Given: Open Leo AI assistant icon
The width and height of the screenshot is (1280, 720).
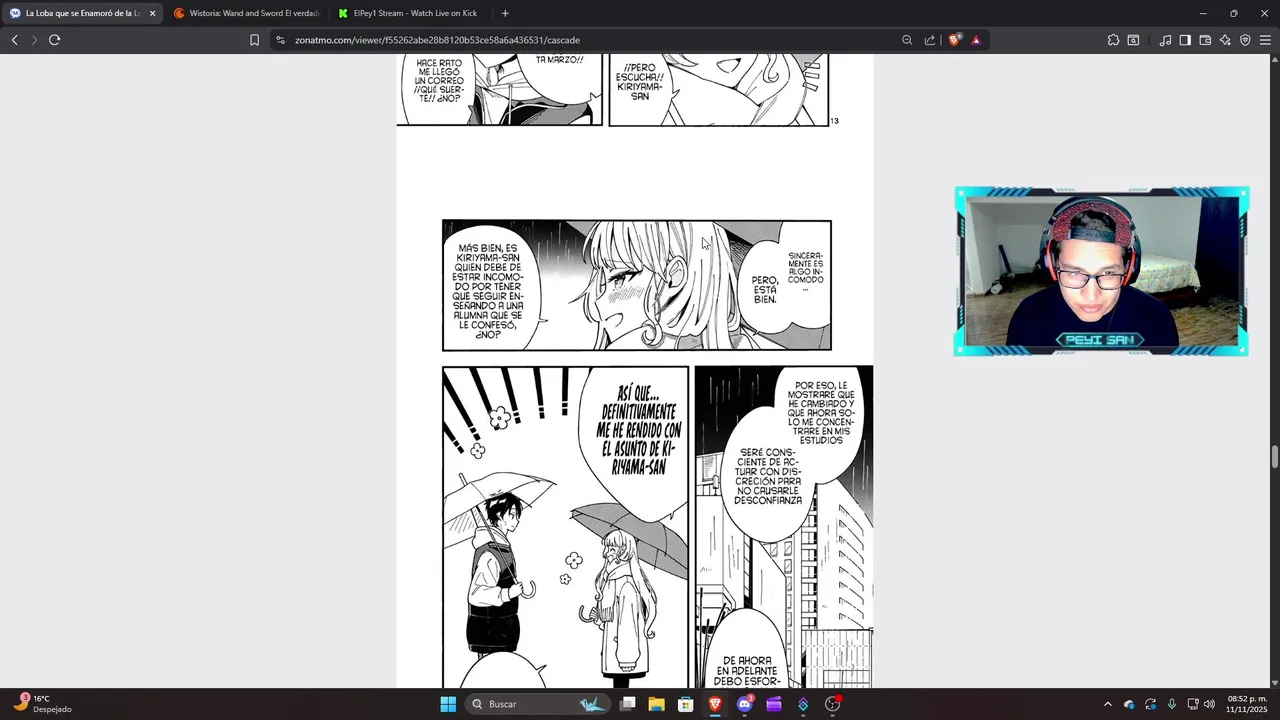Looking at the screenshot, I should coord(1225,40).
